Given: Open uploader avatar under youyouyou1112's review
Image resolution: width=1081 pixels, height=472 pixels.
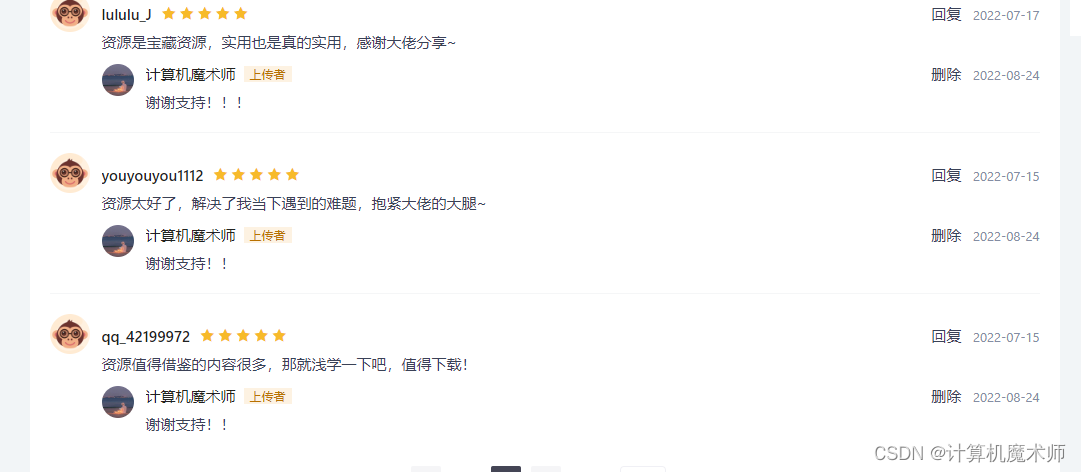Looking at the screenshot, I should coord(118,241).
